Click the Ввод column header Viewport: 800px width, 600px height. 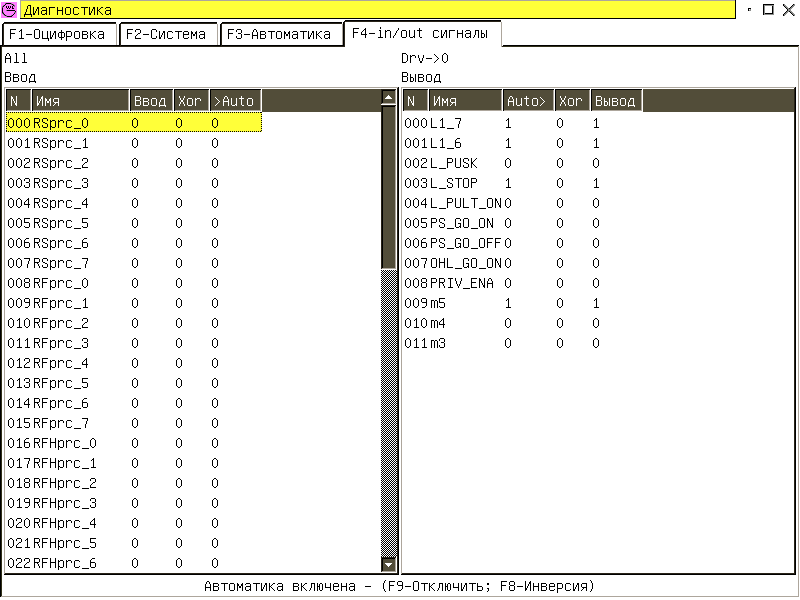[x=151, y=101]
